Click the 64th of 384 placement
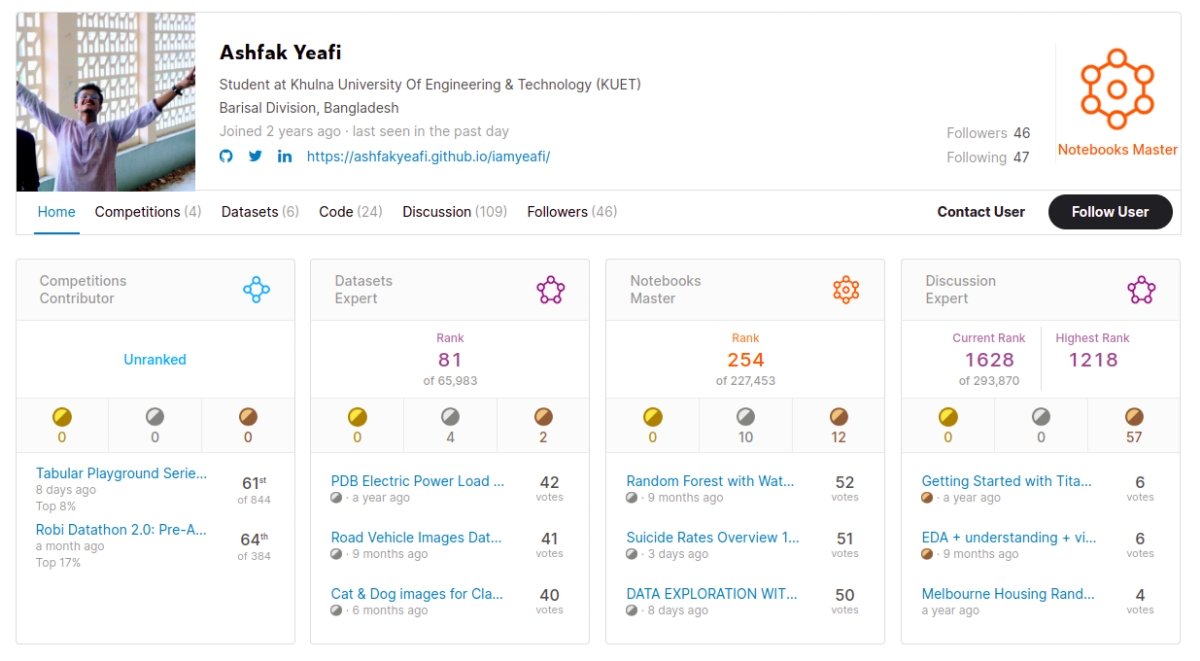 point(254,546)
